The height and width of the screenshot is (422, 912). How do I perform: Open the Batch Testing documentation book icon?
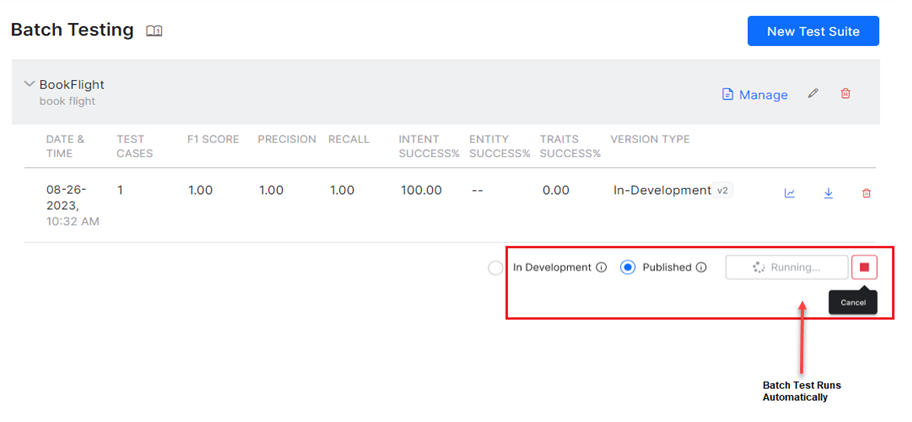[x=154, y=31]
